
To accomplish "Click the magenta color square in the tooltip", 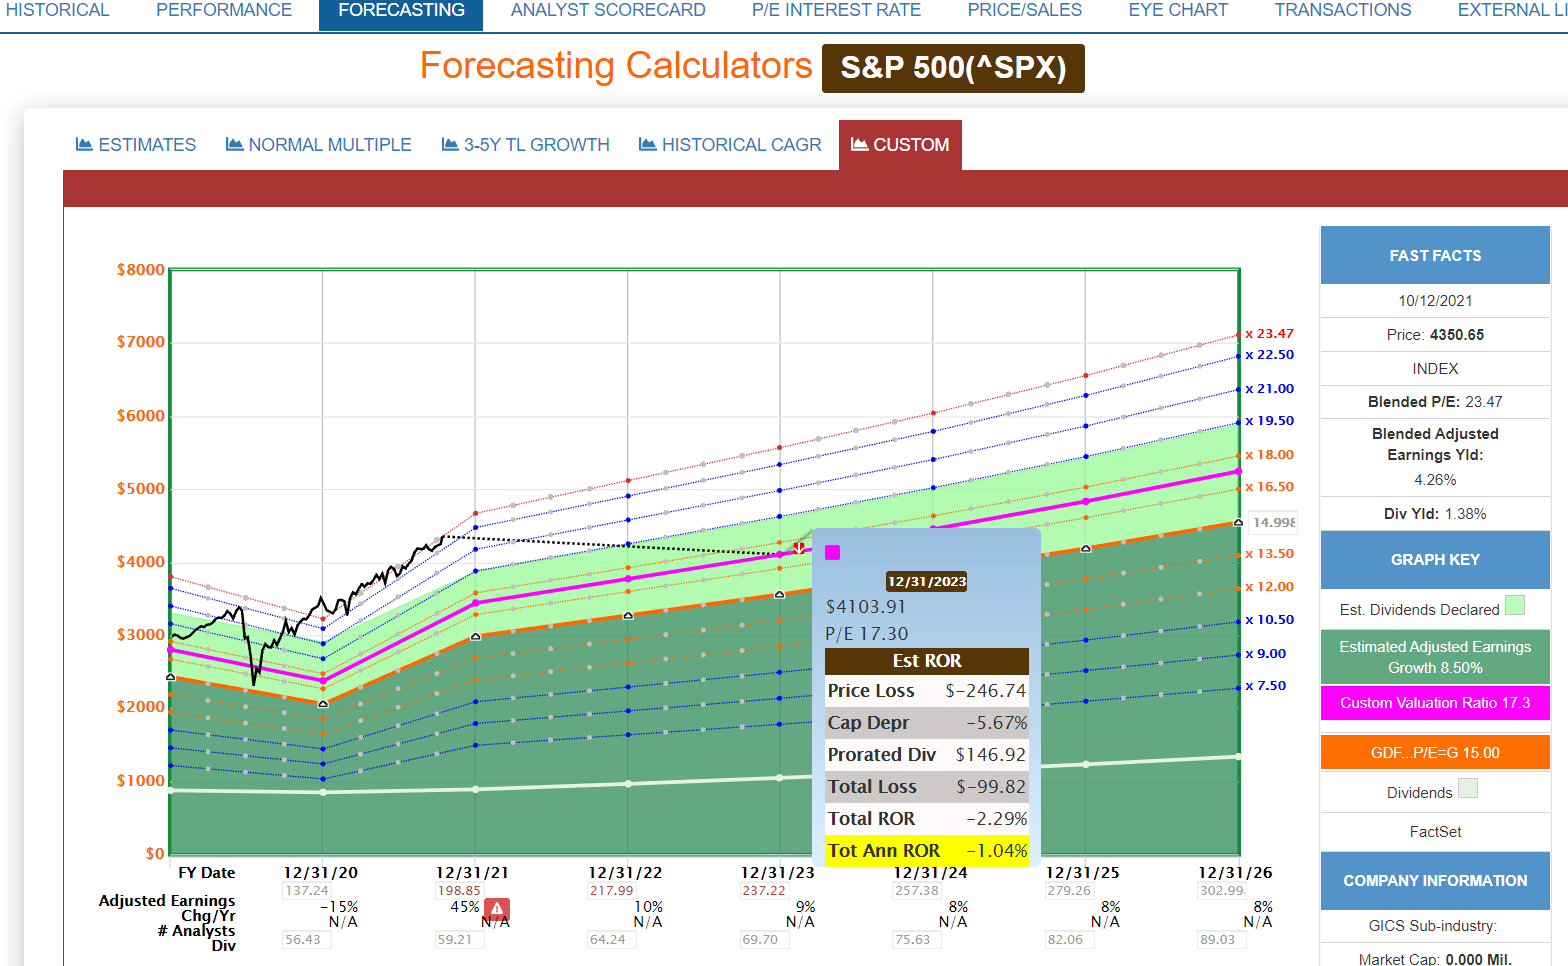I will coord(832,552).
